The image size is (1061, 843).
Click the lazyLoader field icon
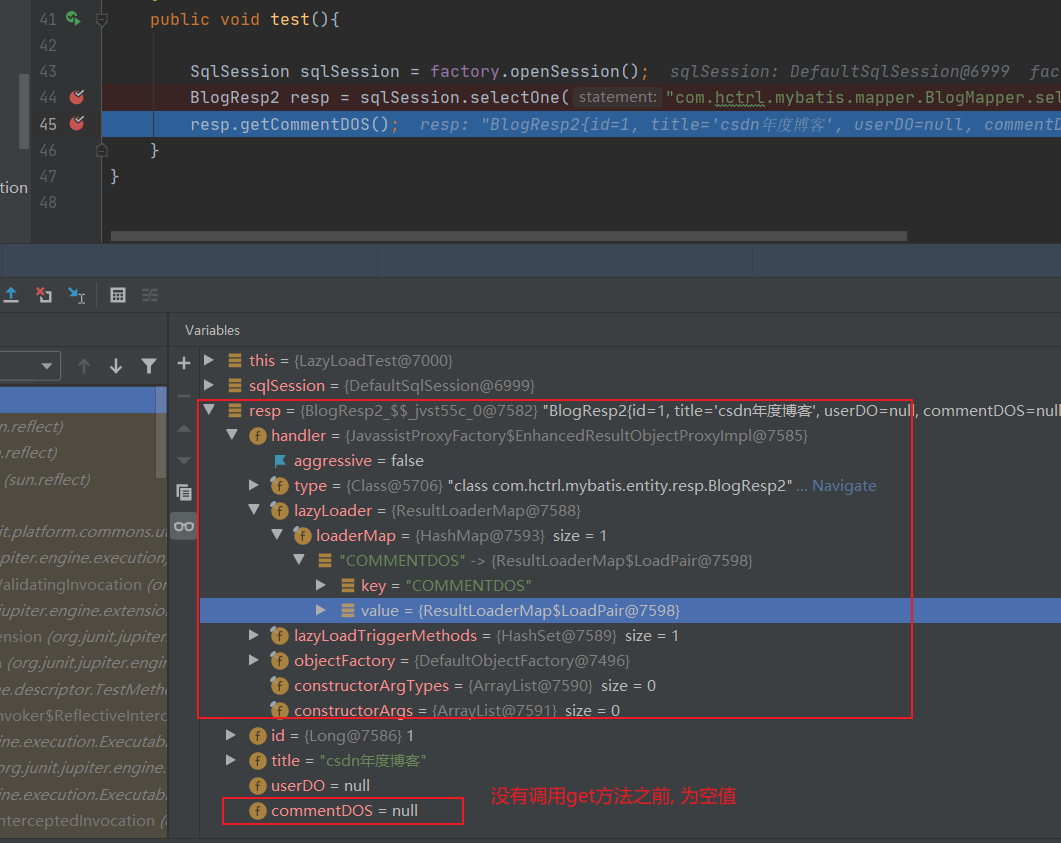point(279,511)
